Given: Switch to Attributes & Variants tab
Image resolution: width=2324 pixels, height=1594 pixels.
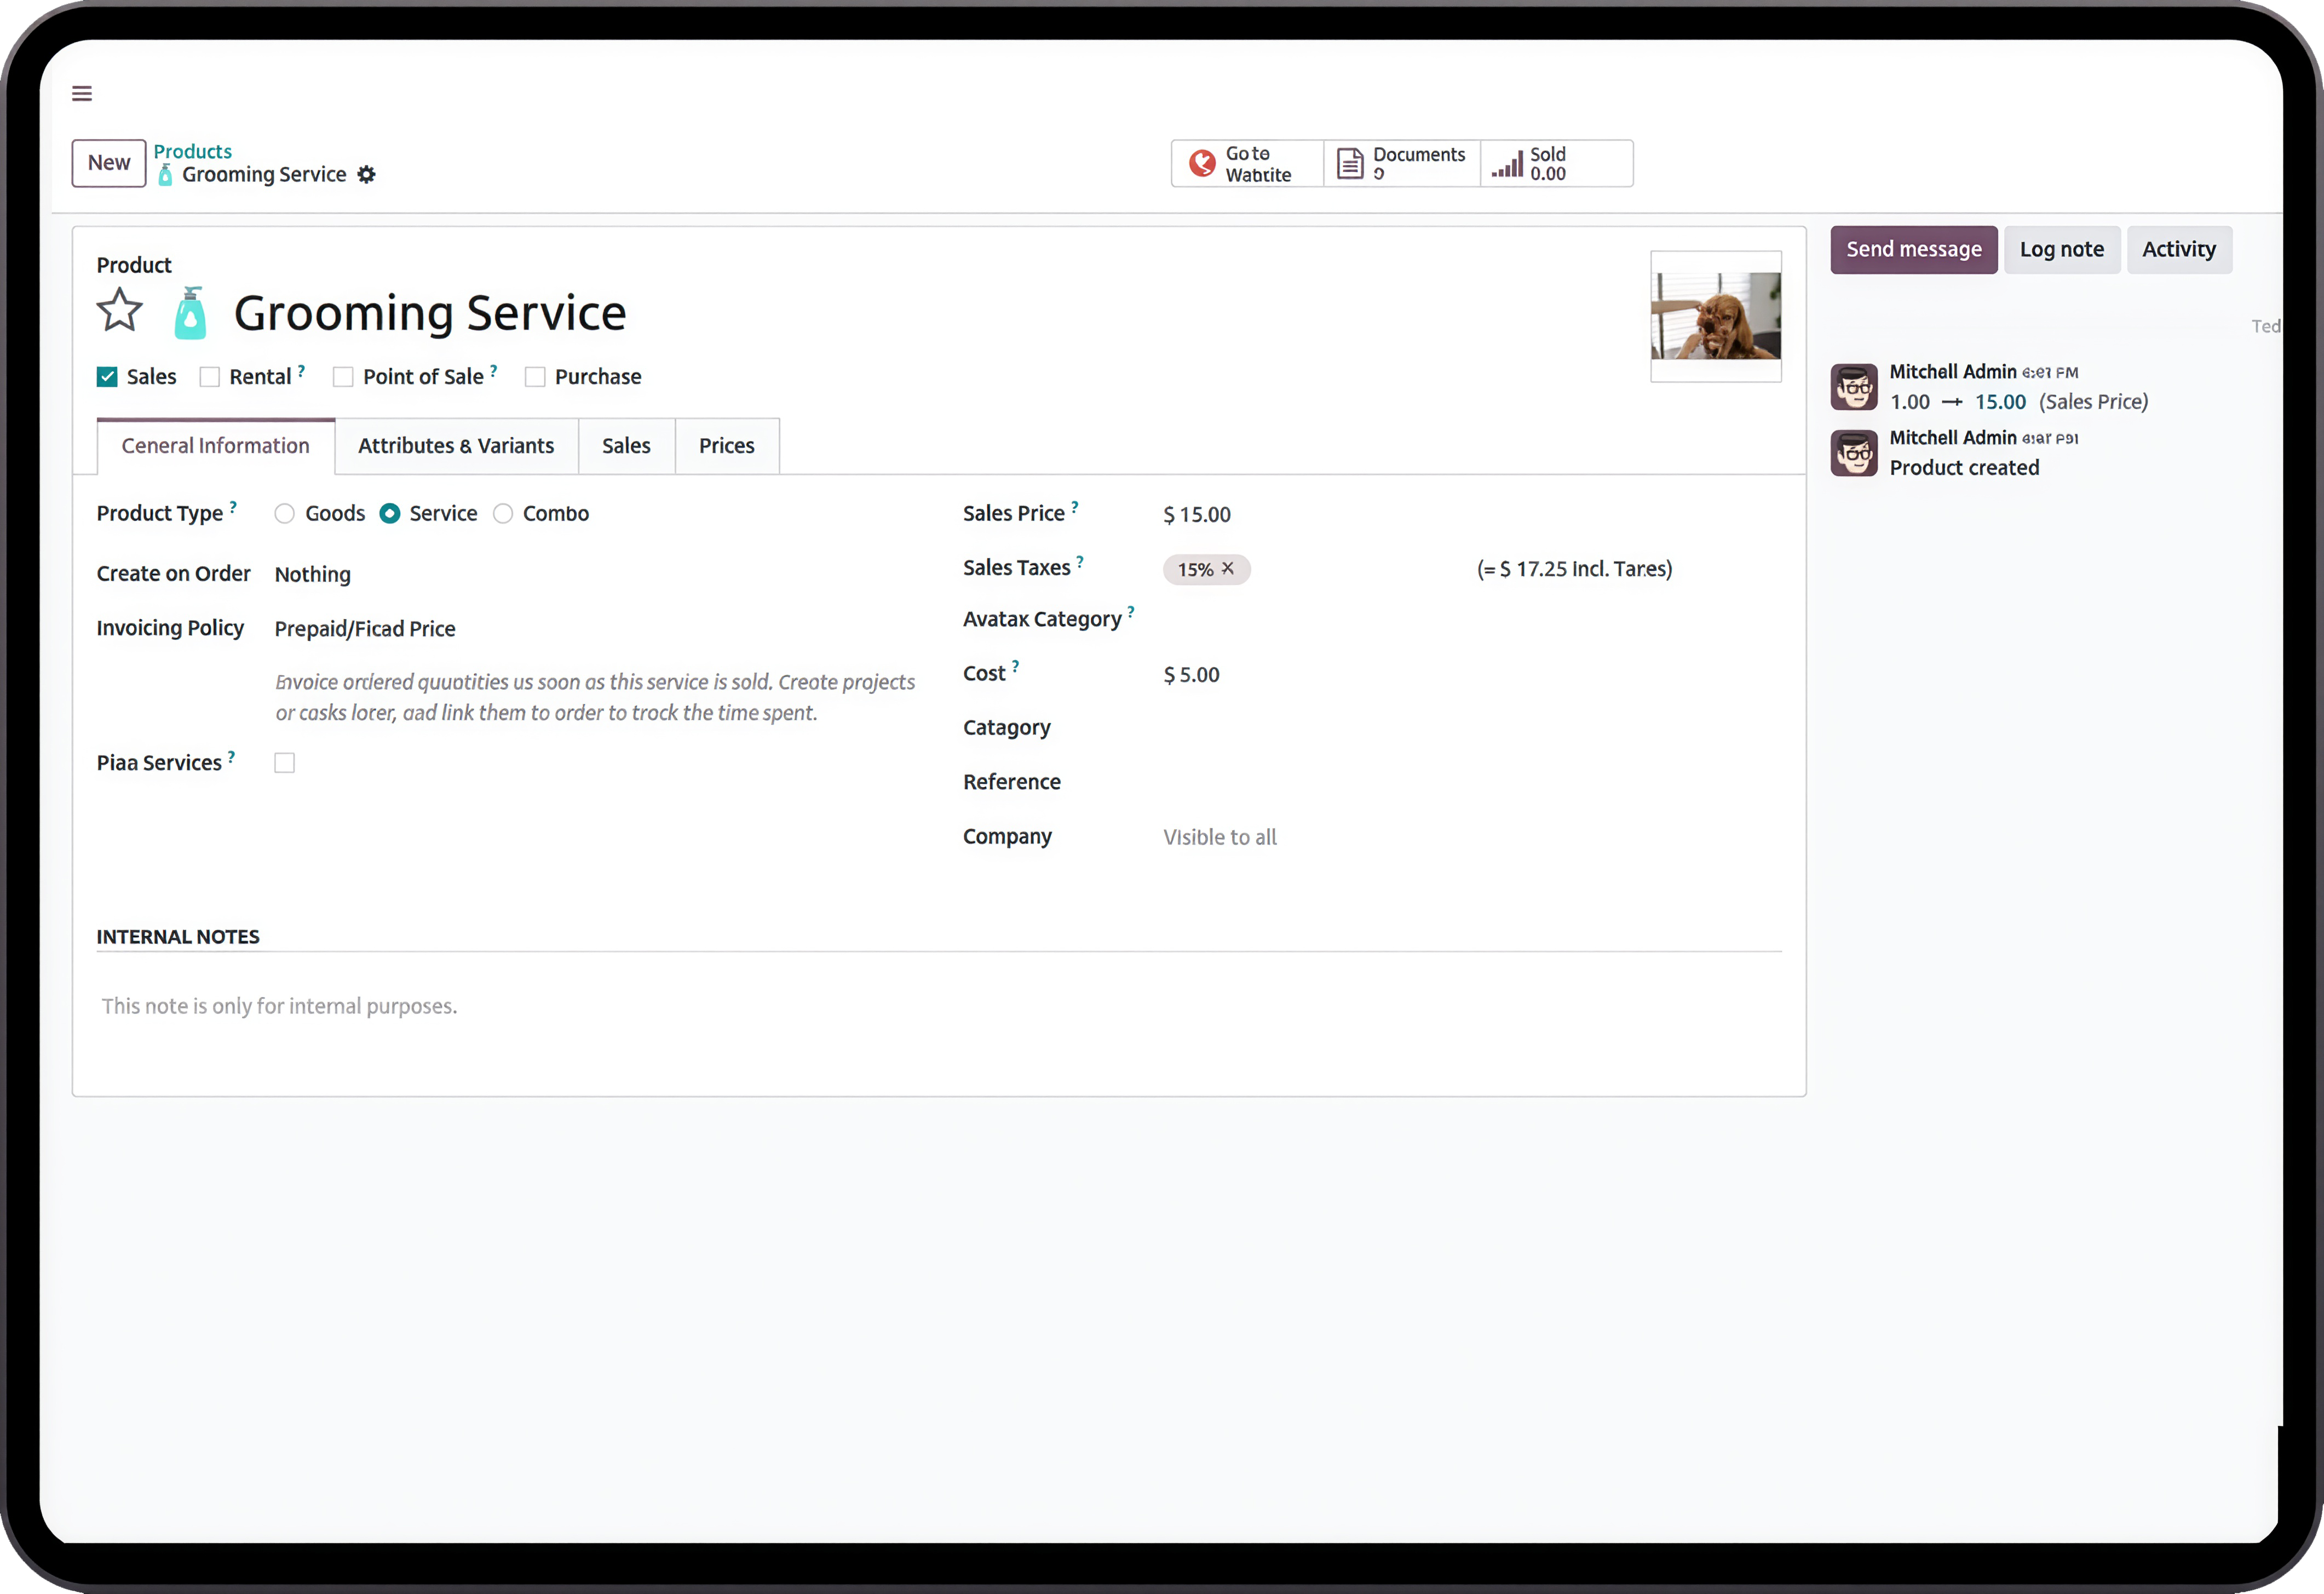Looking at the screenshot, I should 456,446.
